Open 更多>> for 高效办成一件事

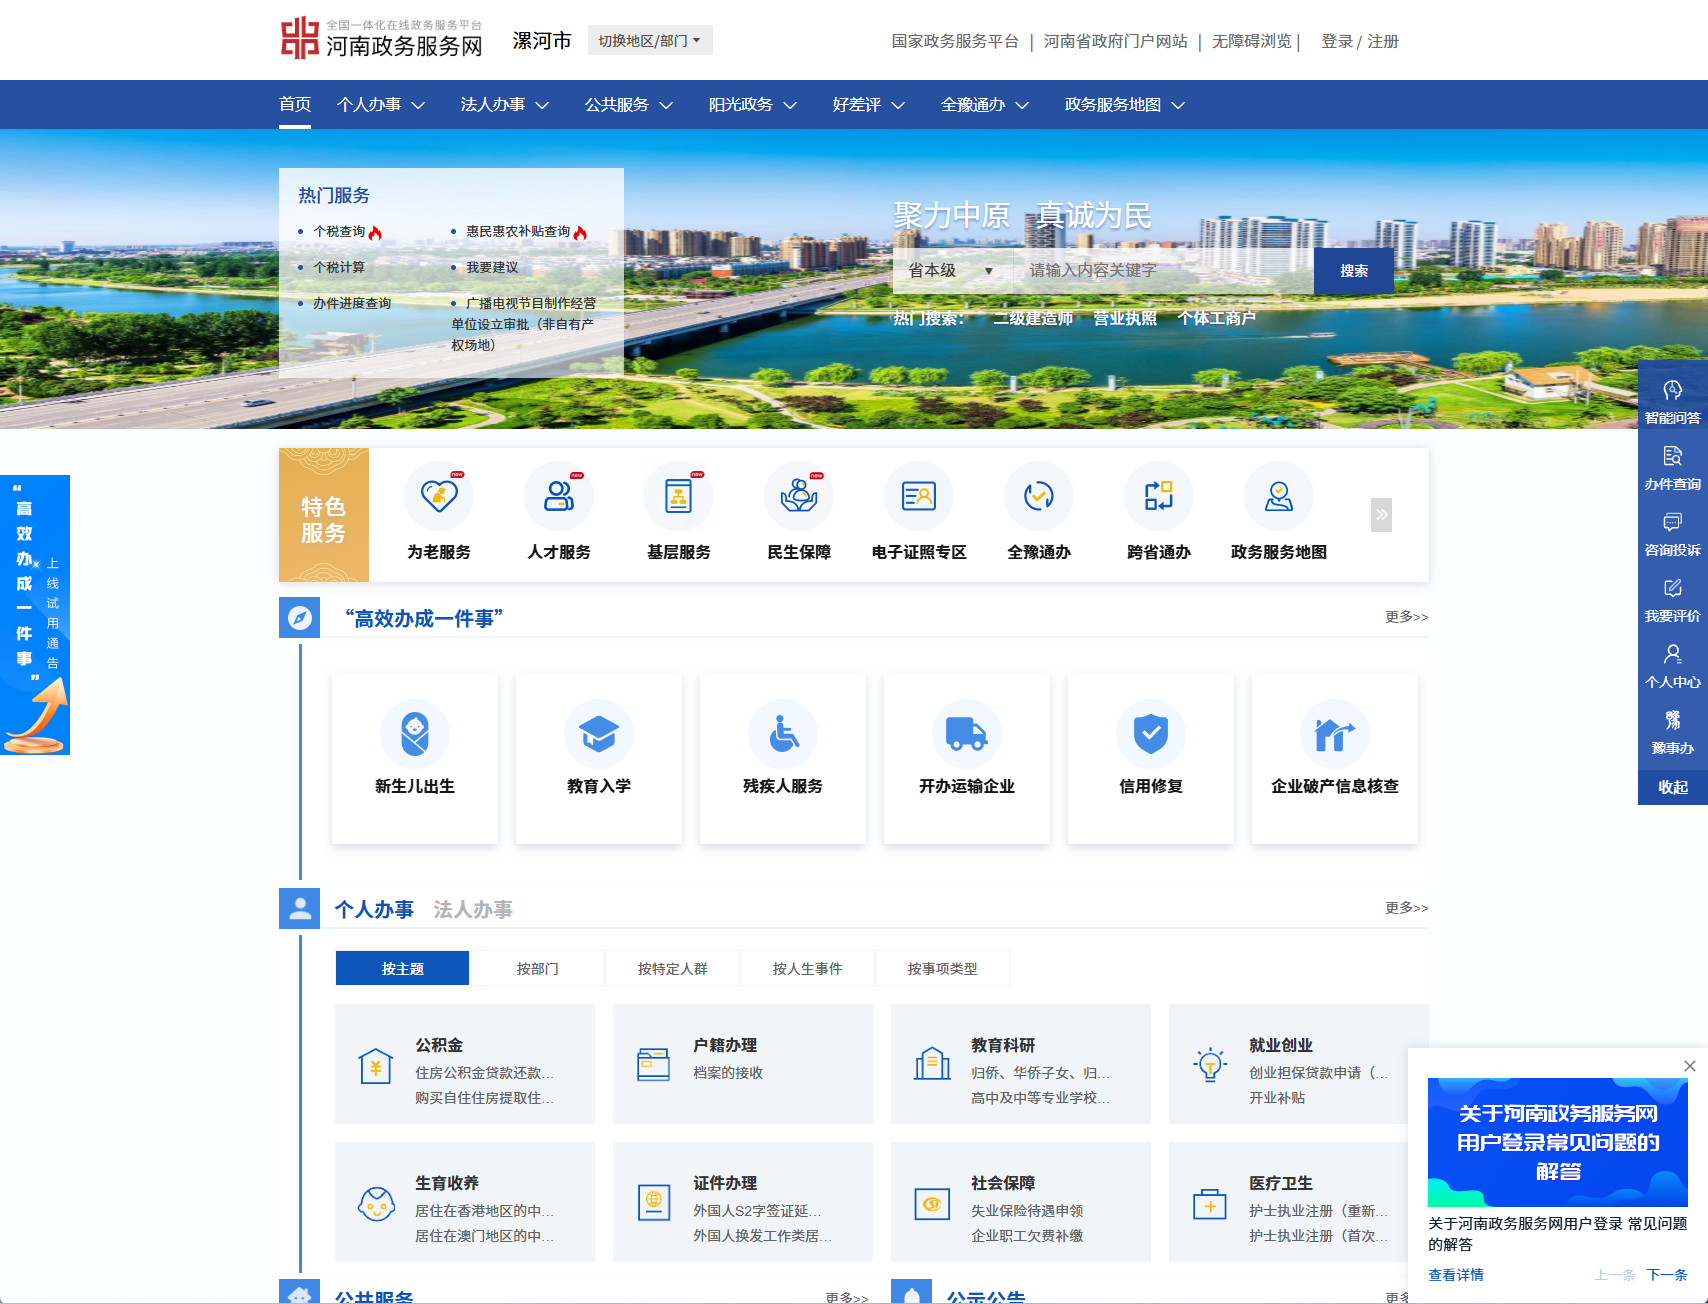[x=1406, y=617]
